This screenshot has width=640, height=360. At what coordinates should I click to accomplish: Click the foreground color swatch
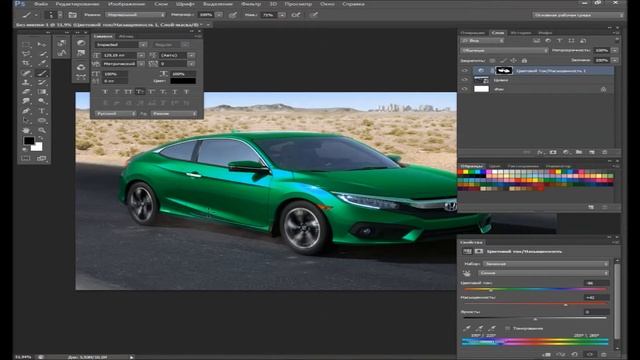(x=29, y=141)
